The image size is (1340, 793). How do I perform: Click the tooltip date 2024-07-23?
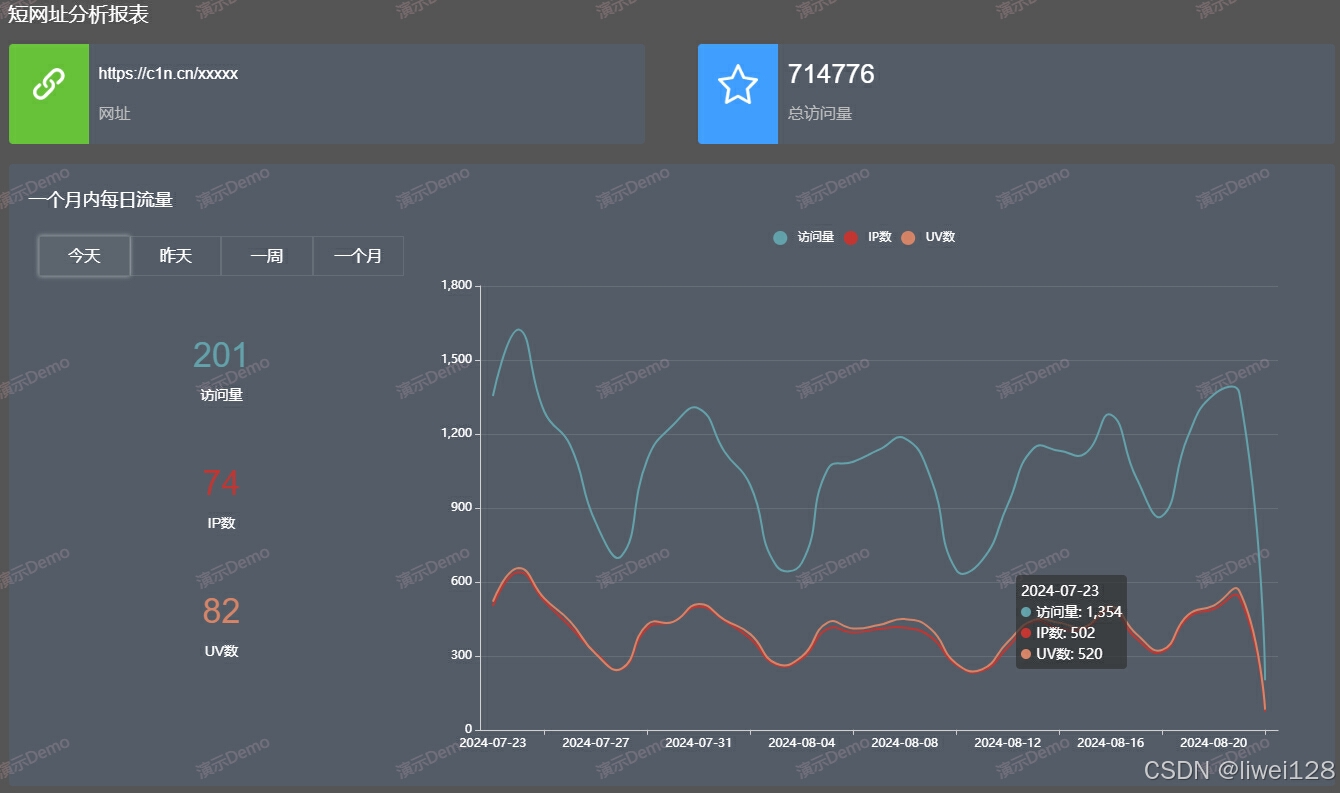(1060, 591)
